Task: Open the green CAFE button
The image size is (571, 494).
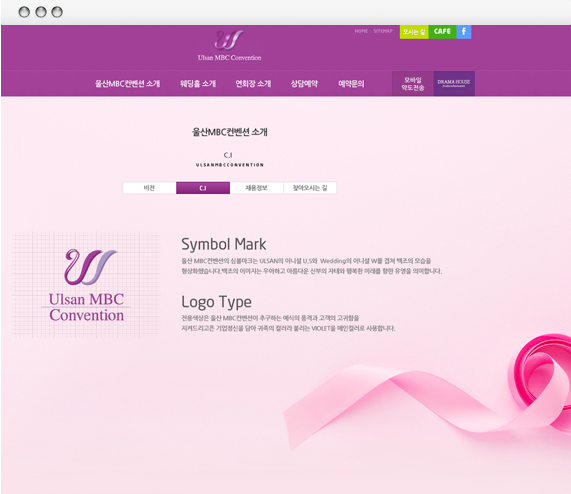Action: pyautogui.click(x=442, y=32)
